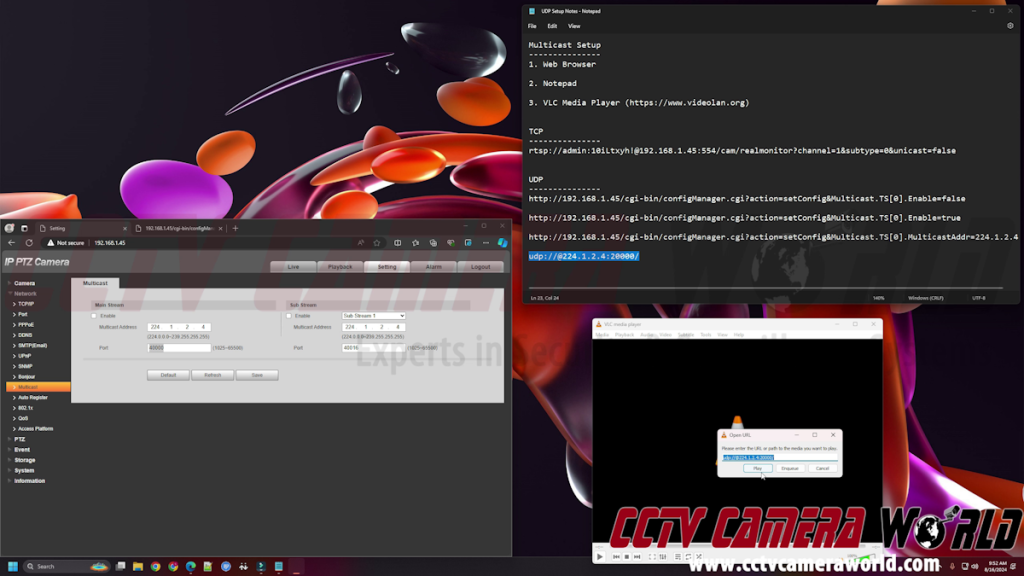Close the Setting browser tab
1024x576 pixels.
(125, 229)
